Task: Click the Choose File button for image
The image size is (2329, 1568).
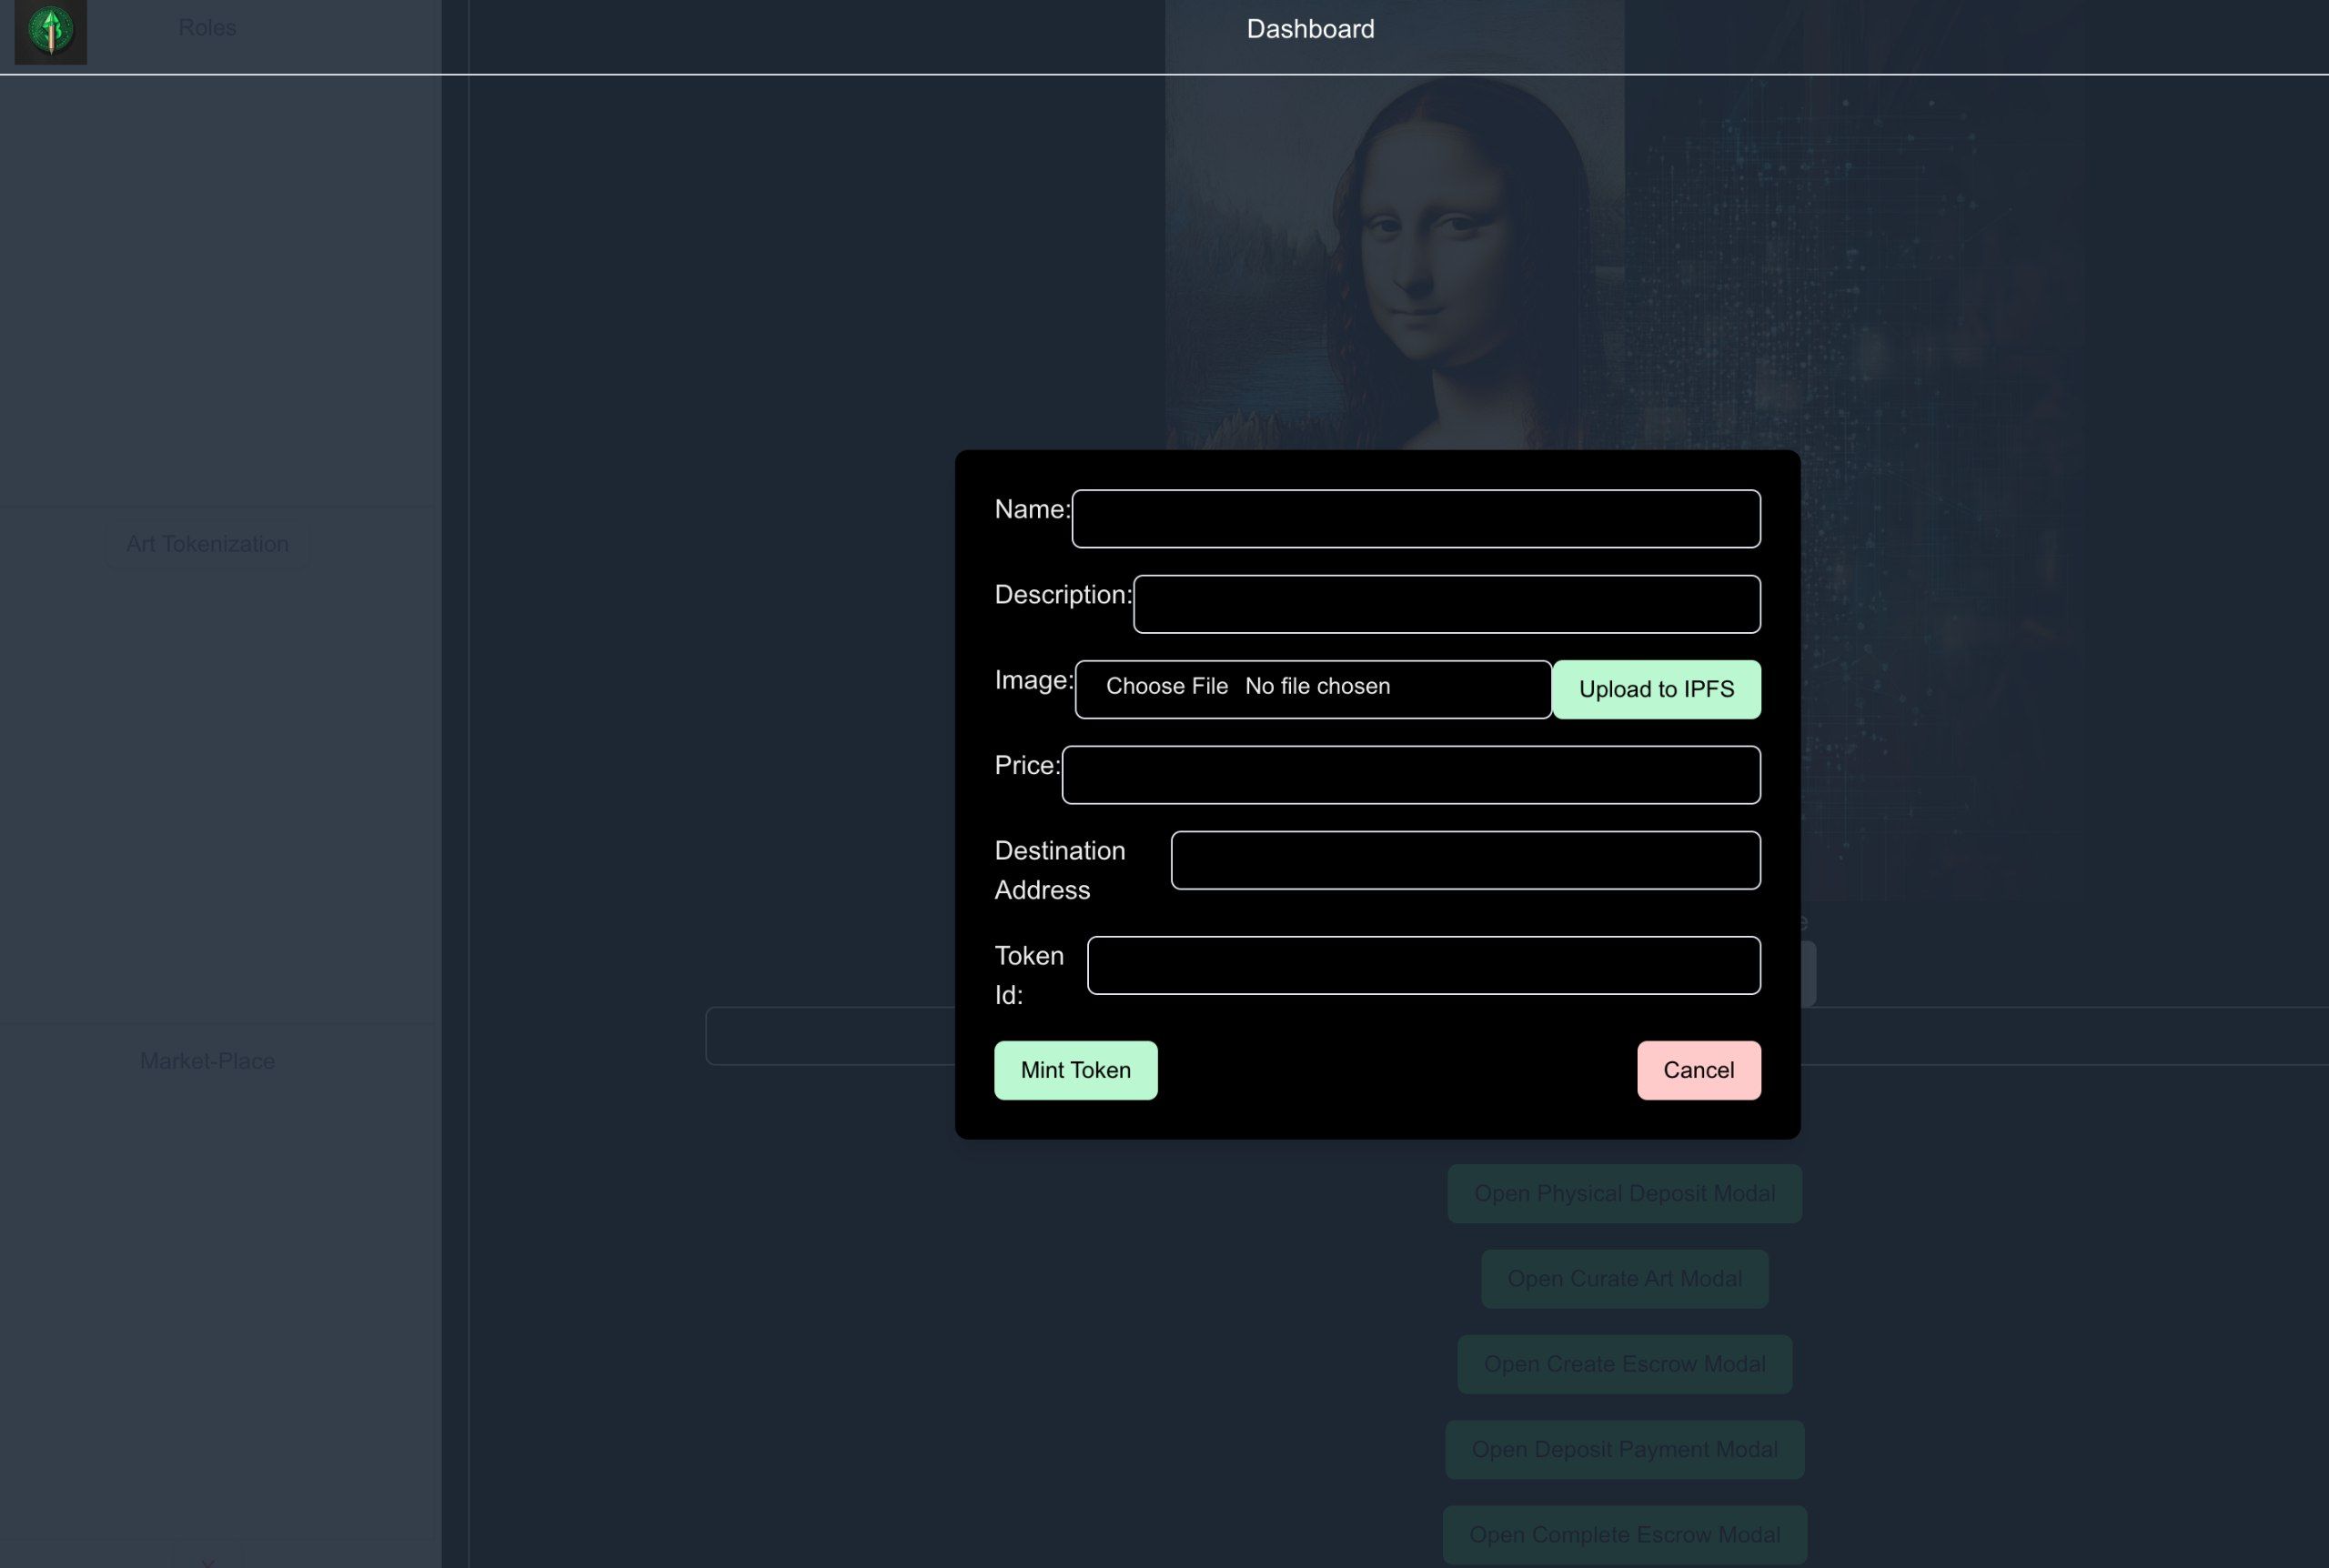Action: 1165,684
